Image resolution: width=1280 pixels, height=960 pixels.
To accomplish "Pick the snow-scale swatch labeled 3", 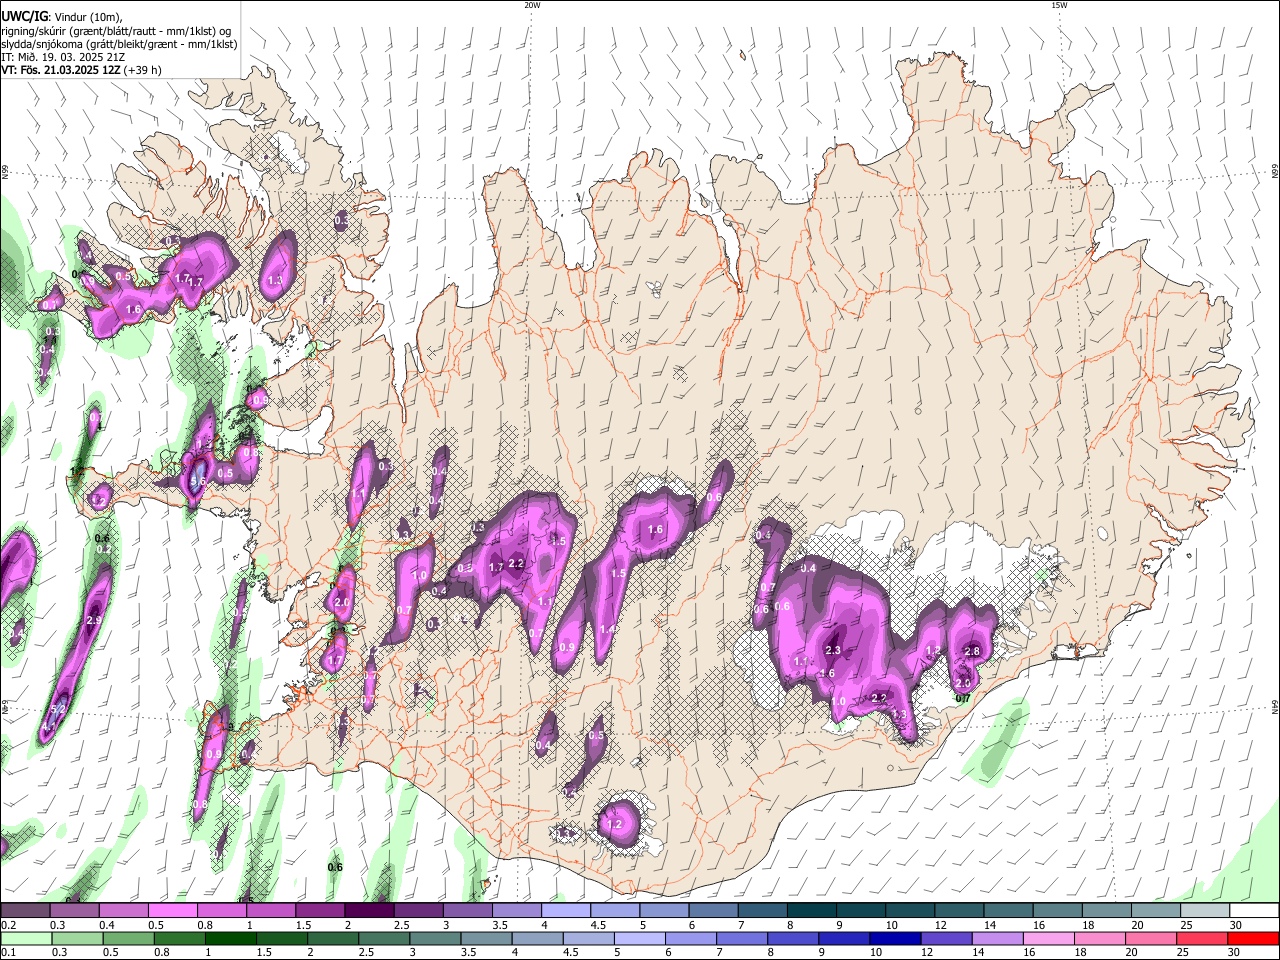I will pos(468,911).
